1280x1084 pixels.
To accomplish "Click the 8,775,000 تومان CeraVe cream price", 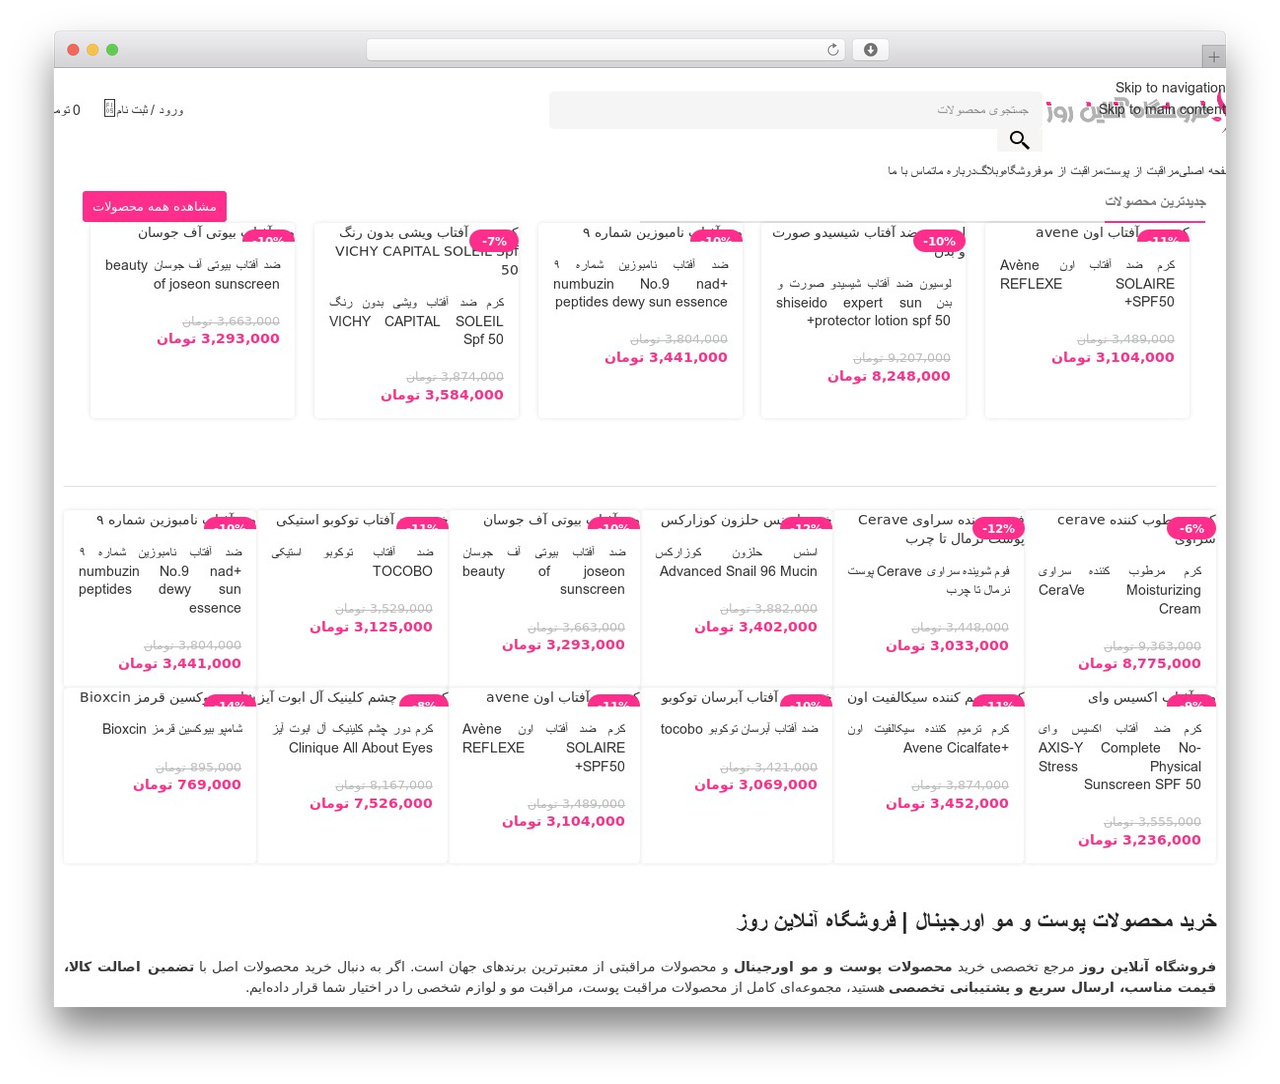I will coord(1139,663).
